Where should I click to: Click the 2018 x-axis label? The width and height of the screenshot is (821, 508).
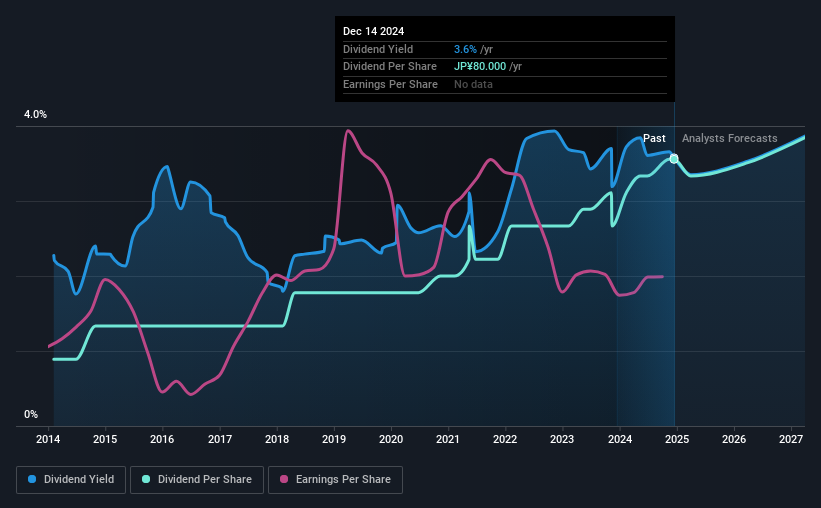276,439
